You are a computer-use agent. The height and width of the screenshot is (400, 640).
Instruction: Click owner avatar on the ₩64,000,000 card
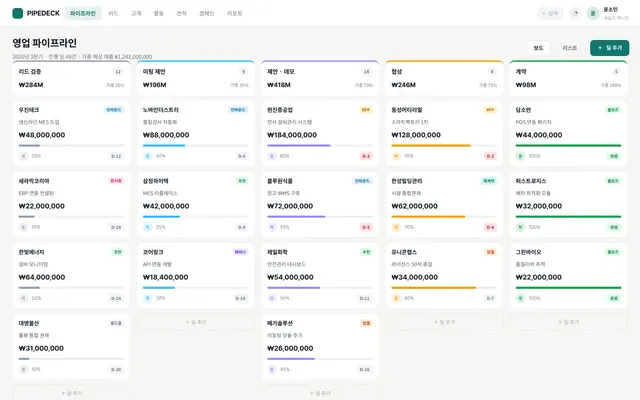point(23,298)
